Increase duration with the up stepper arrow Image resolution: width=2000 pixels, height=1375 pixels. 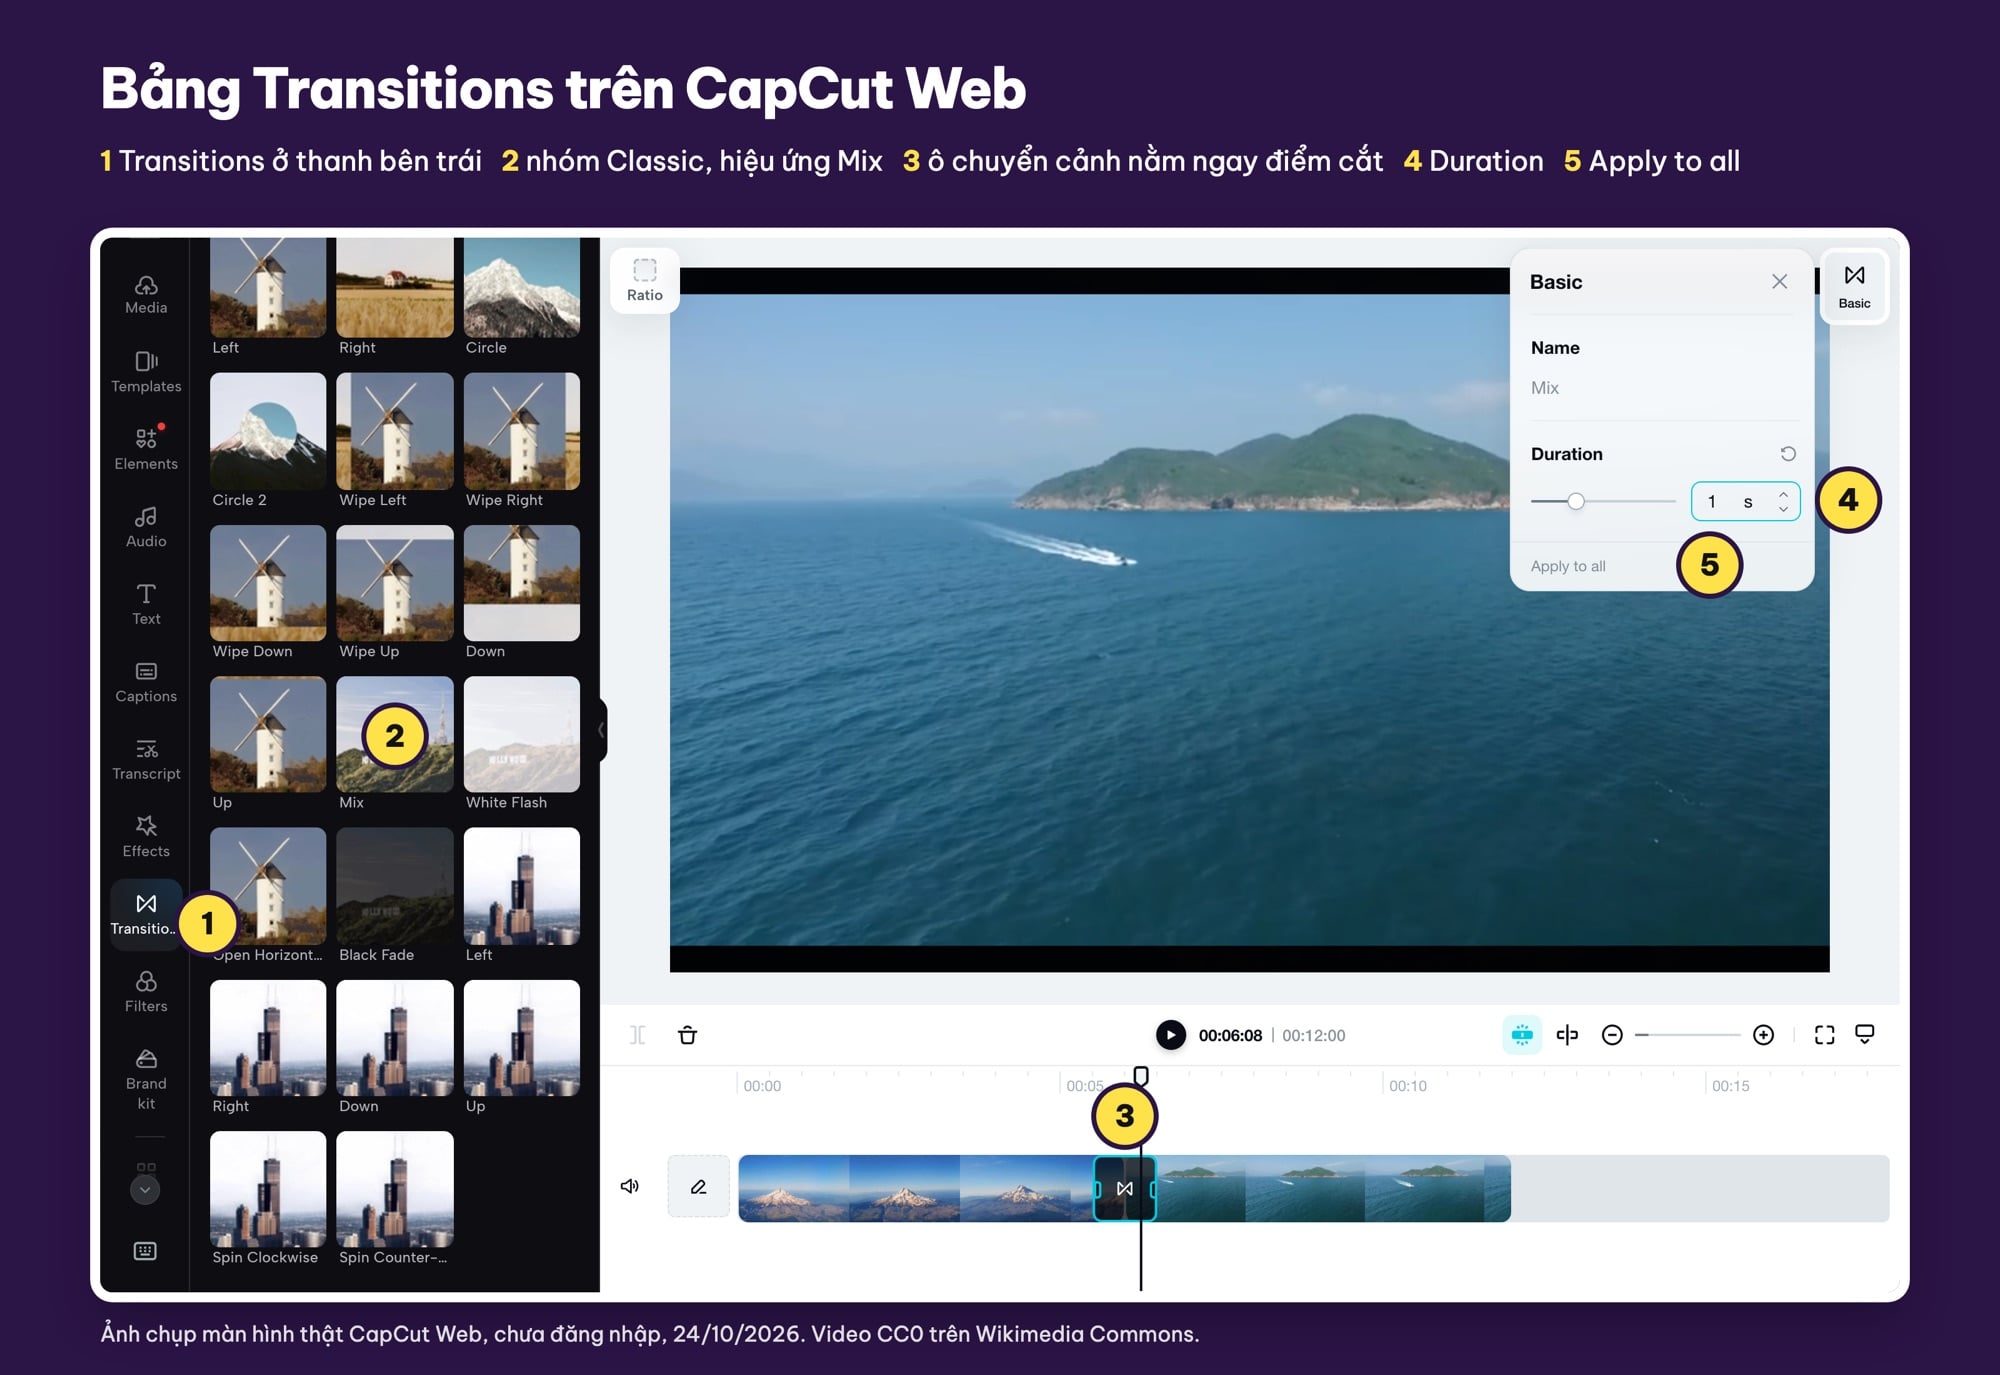click(x=1783, y=494)
